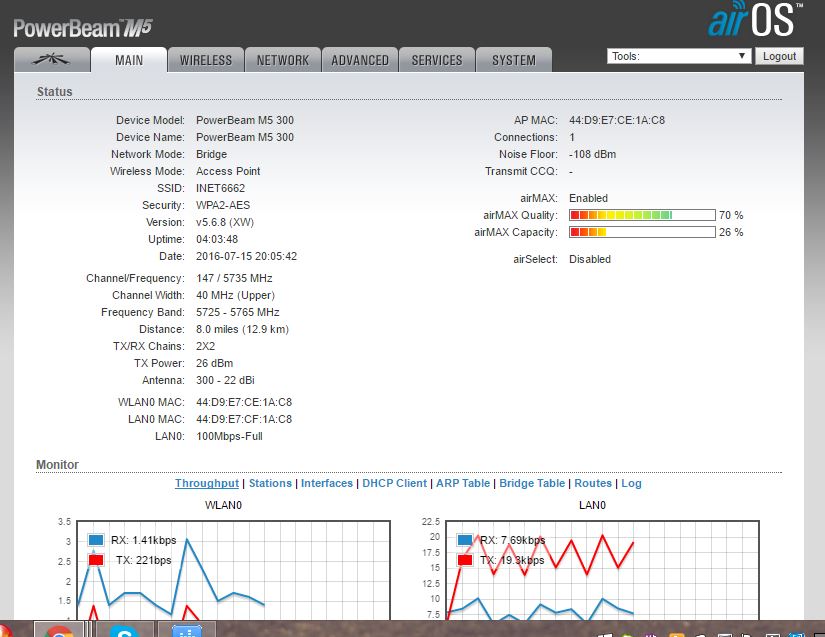Screen dimensions: 825x637
Task: Select the Noise Floor value -108 dBm
Action: (592, 154)
